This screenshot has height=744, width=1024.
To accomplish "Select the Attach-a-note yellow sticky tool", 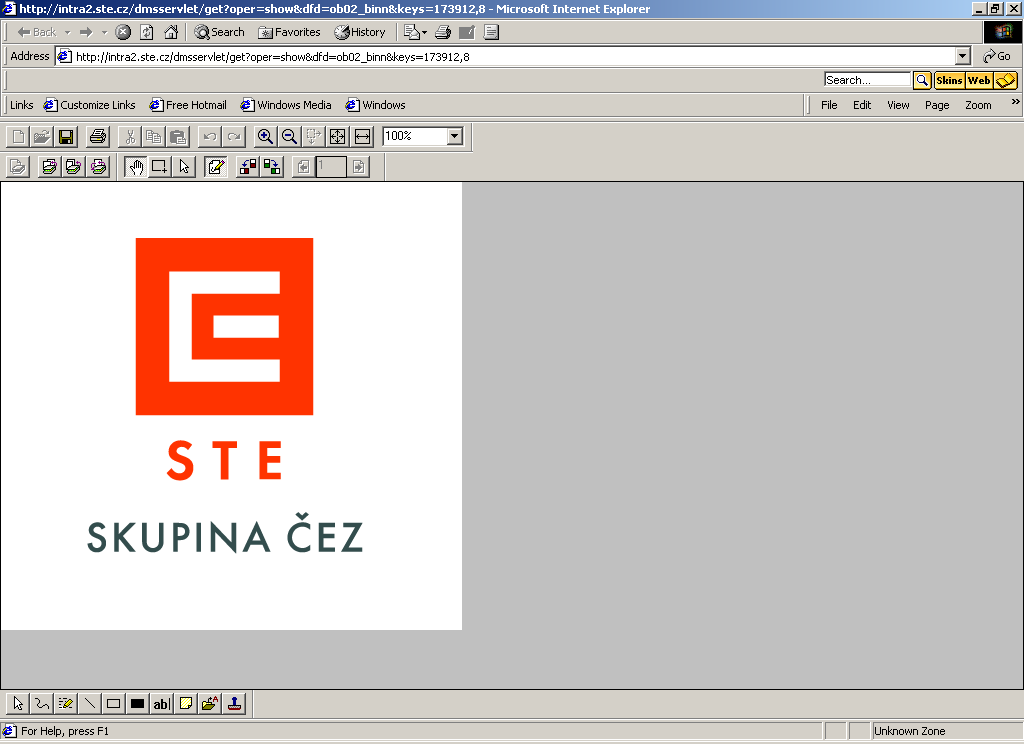I will click(185, 704).
